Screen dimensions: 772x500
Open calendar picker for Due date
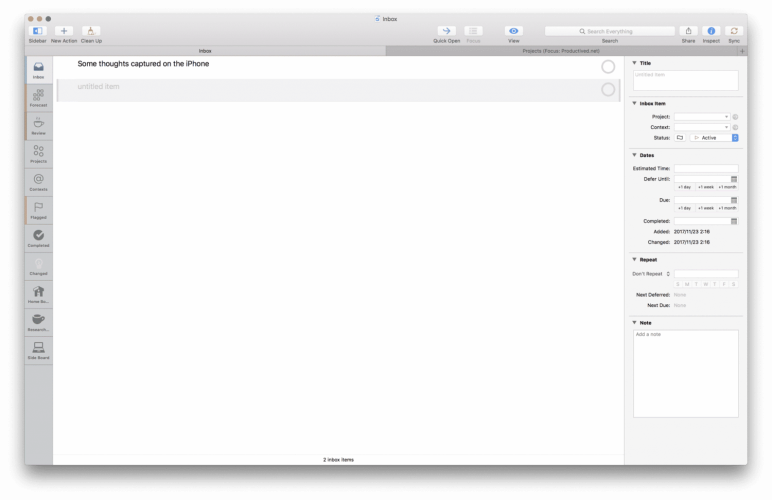click(x=734, y=200)
